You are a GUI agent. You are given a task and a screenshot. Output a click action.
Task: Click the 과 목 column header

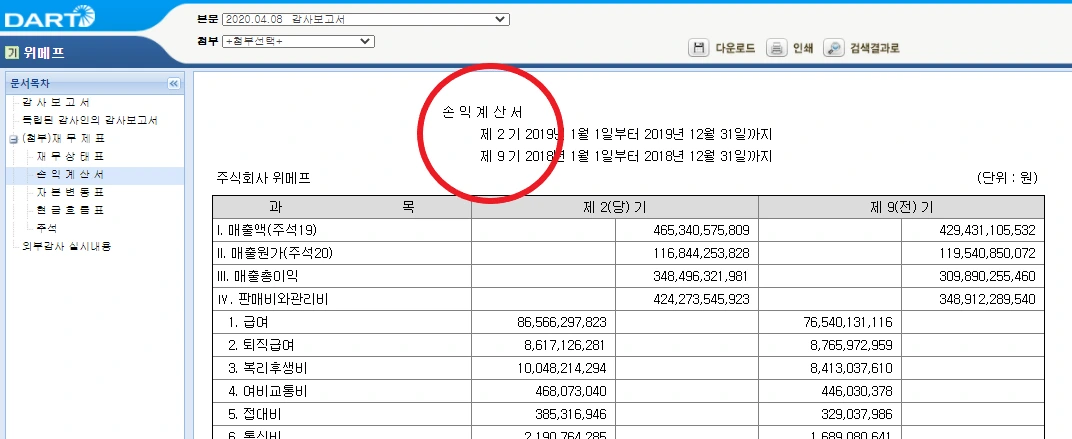(342, 207)
